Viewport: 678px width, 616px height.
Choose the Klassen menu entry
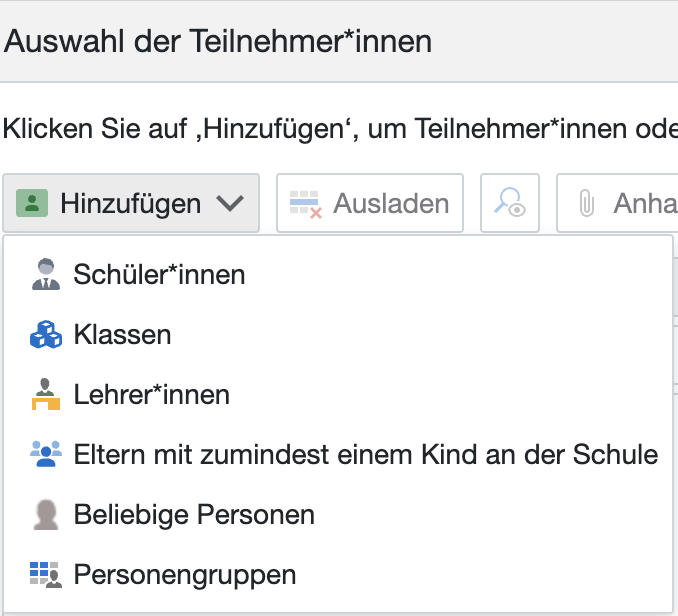122,335
